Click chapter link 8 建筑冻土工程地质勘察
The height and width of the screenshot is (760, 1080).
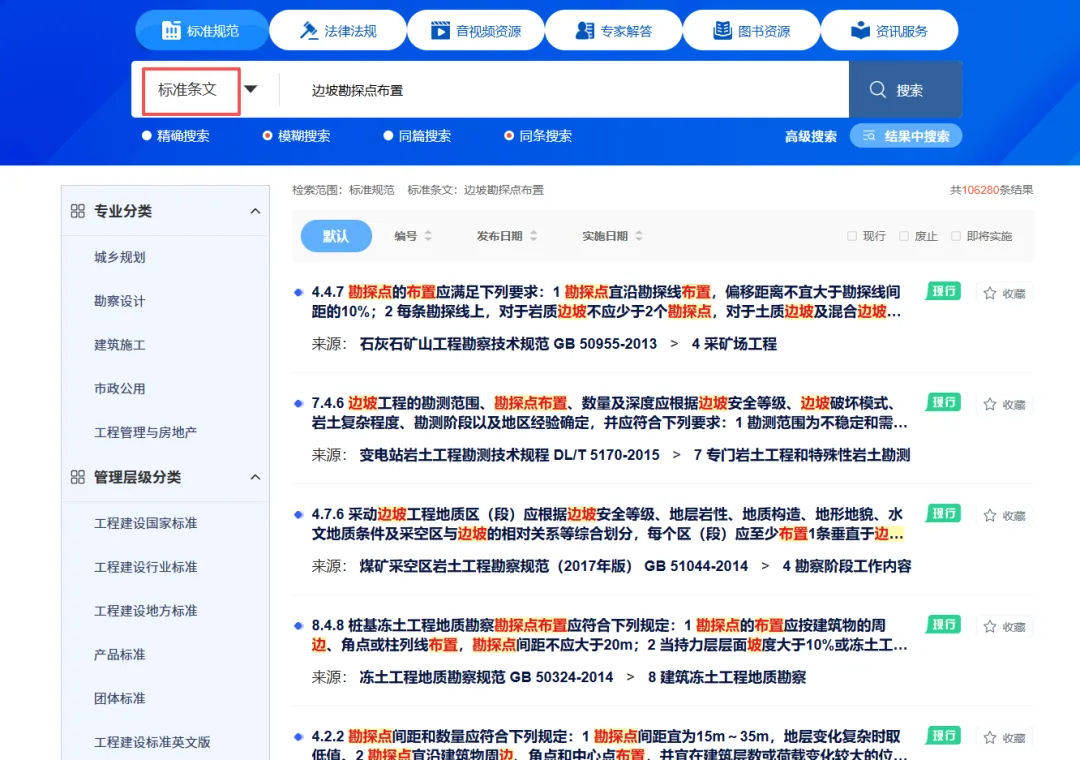[727, 677]
